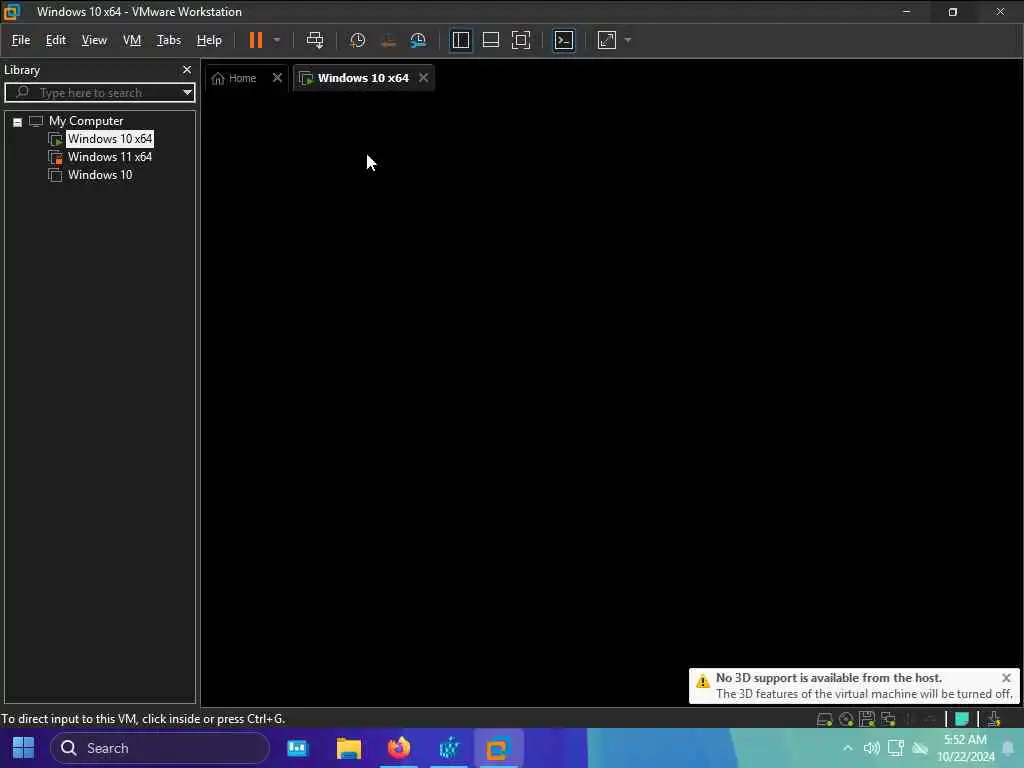
Task: Click the taskbar icon right of Firefox
Action: 449,748
